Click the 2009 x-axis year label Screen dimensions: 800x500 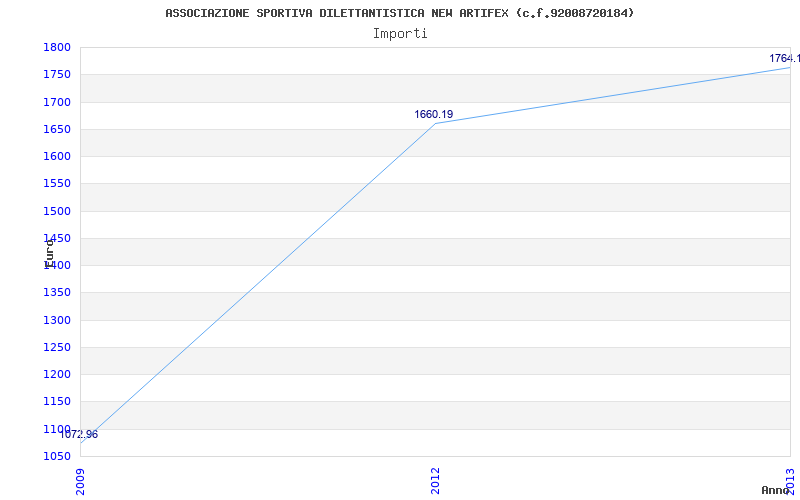81,481
